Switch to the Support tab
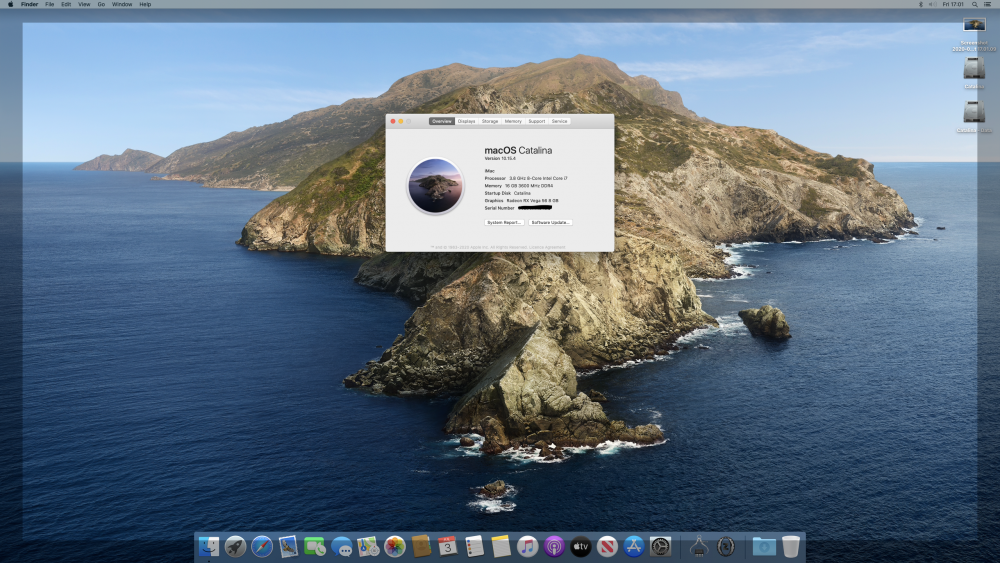 pyautogui.click(x=537, y=121)
